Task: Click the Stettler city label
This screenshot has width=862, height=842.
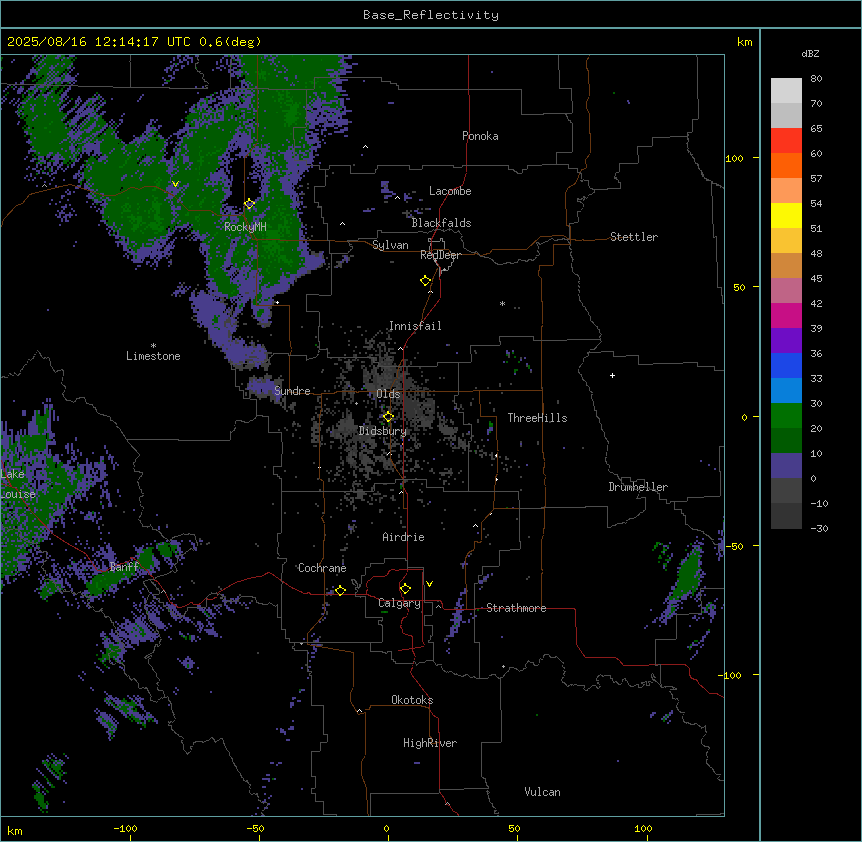Action: [634, 237]
